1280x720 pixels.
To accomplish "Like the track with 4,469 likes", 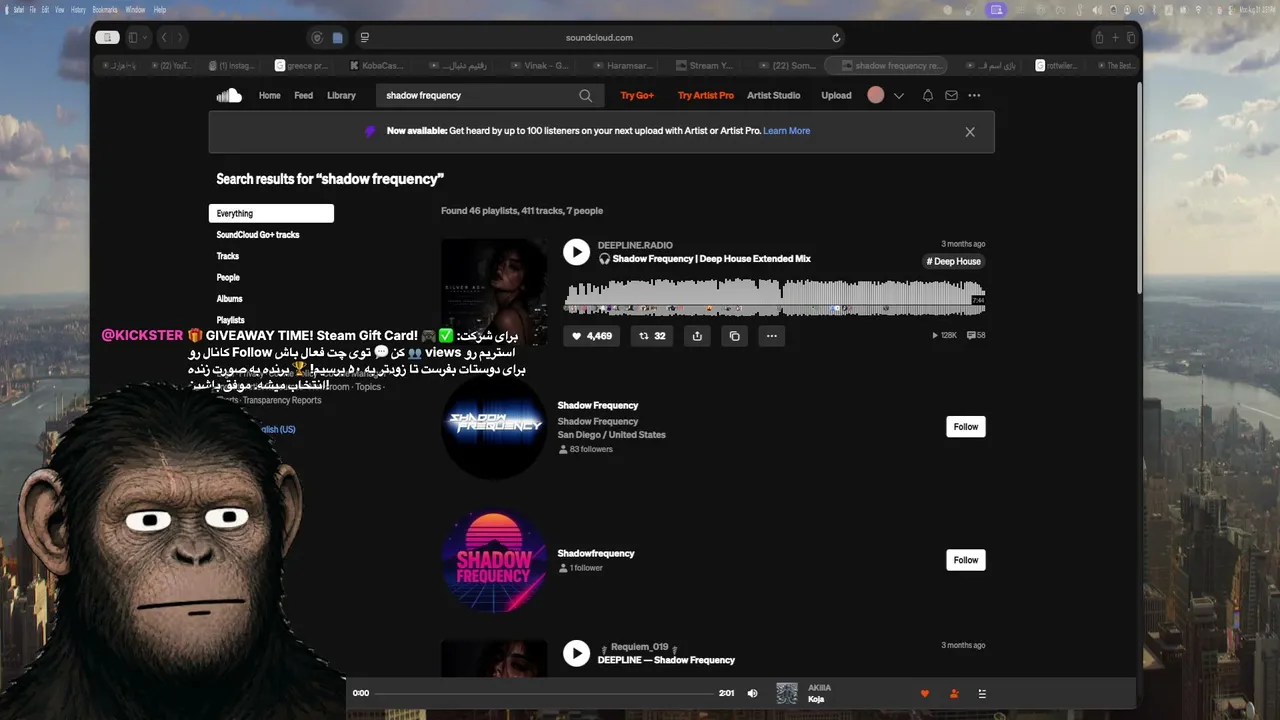I will pos(592,336).
